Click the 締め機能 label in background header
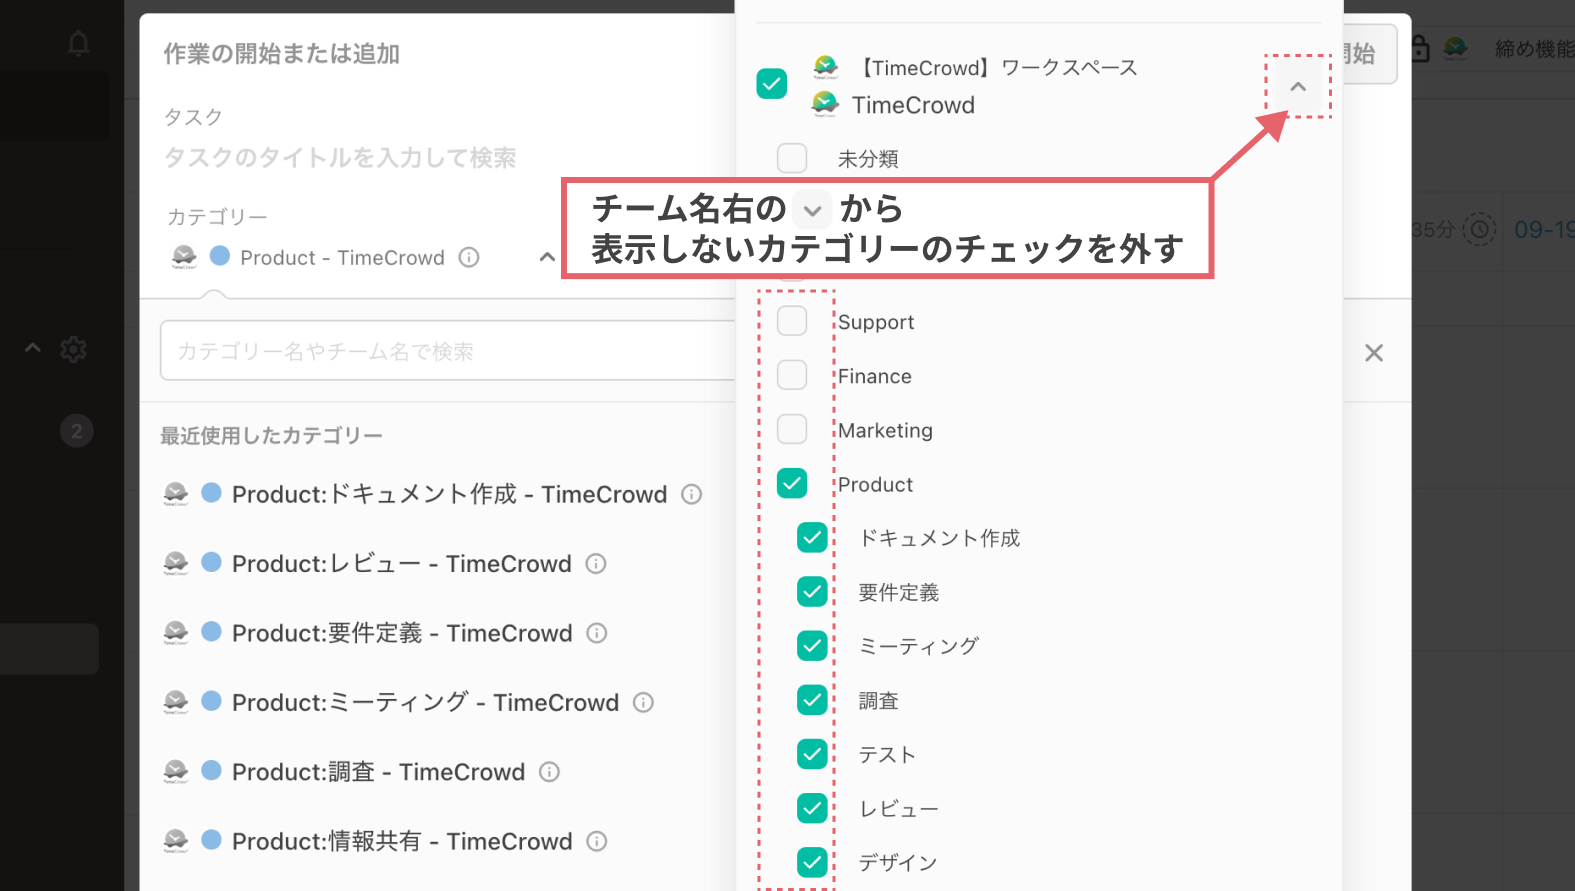This screenshot has width=1575, height=891. pos(1535,49)
